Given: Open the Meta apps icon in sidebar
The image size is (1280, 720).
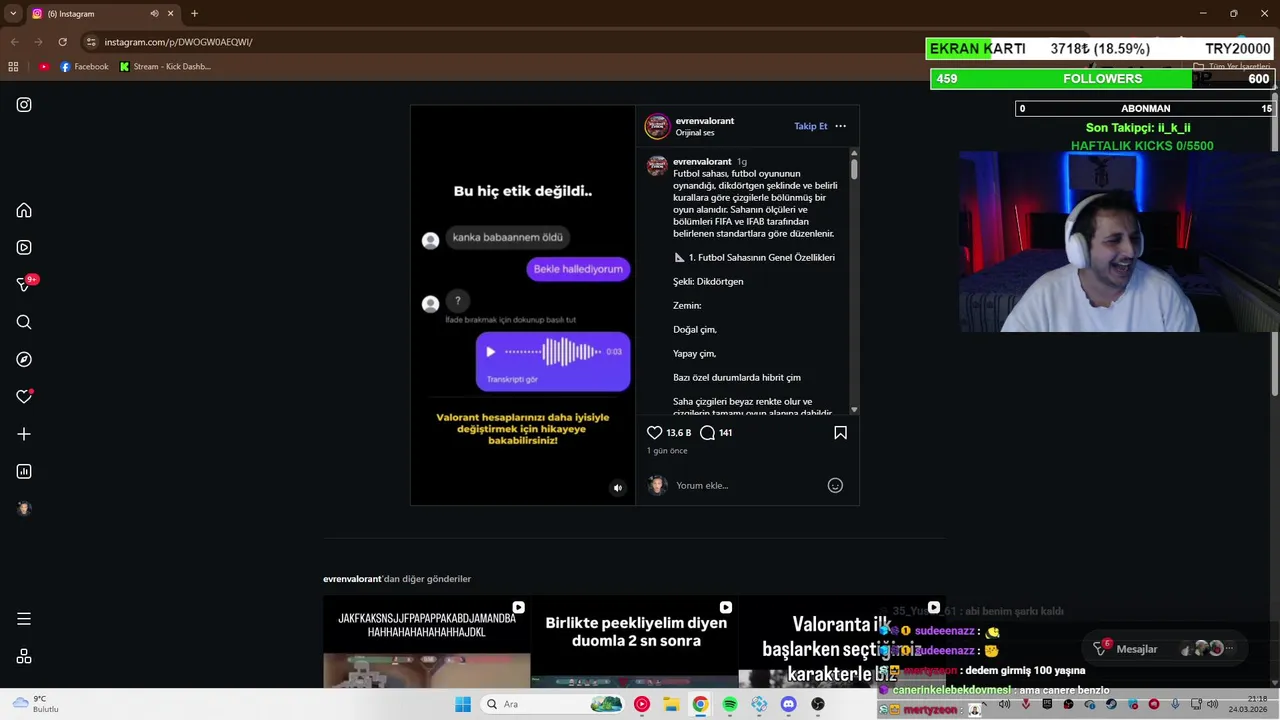Looking at the screenshot, I should 24,656.
